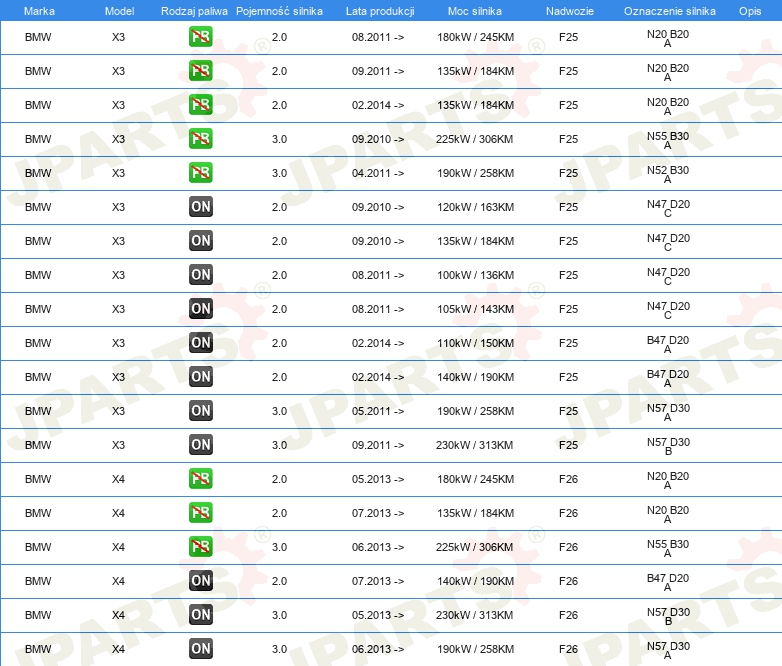Click the ON diesel icon for X3 120kW / 163KM

pyautogui.click(x=201, y=207)
